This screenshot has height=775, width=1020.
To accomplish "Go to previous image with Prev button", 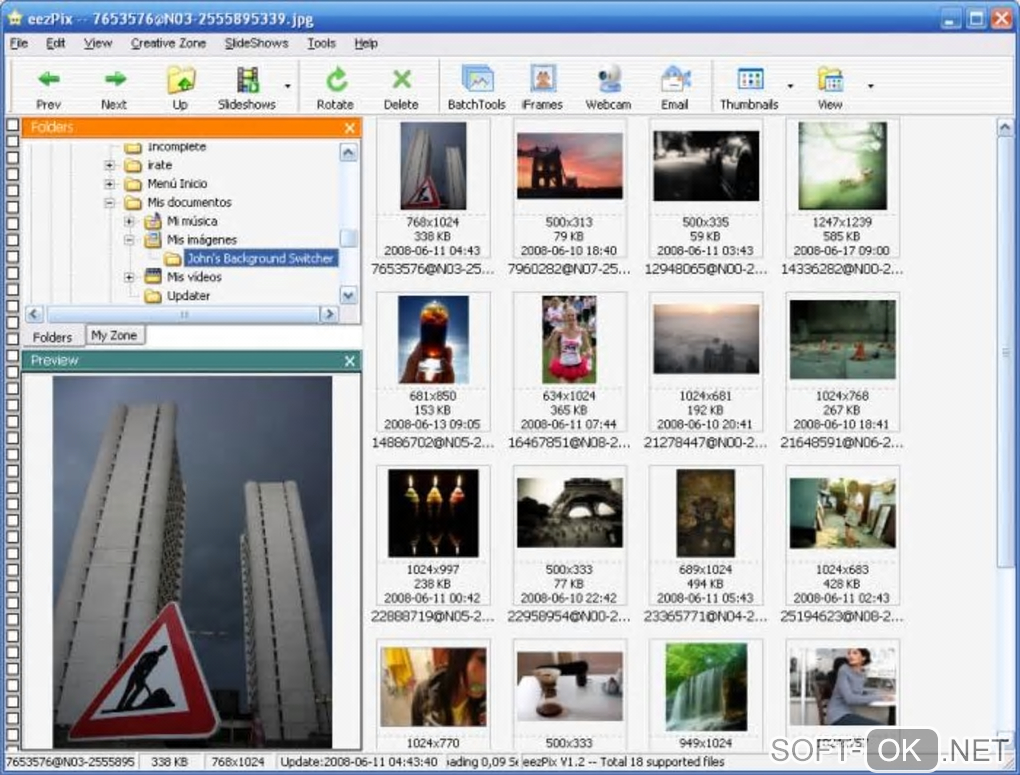I will [49, 88].
